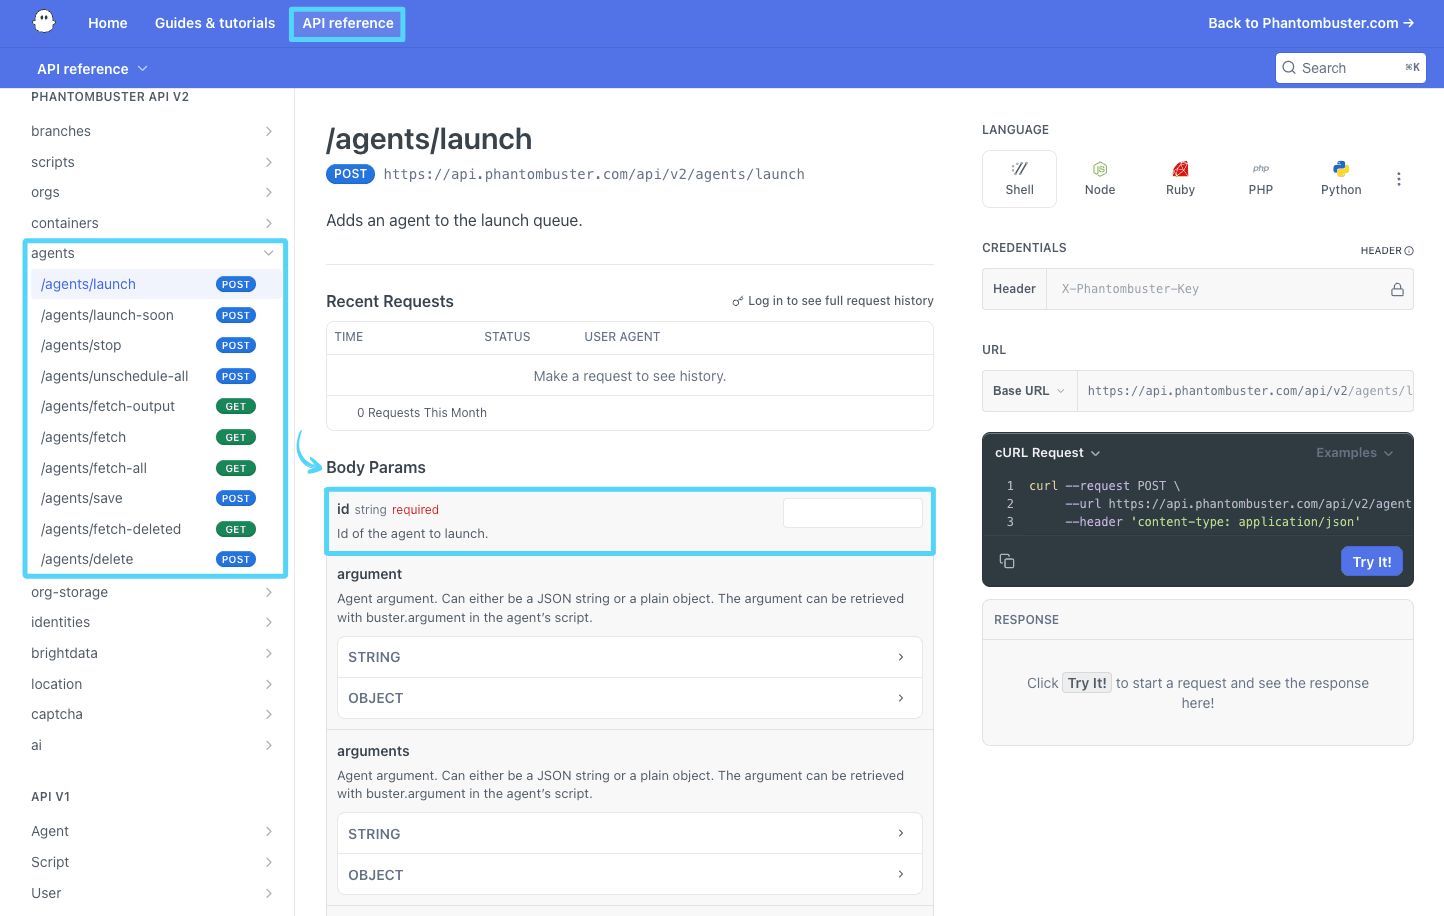Open the Examples dropdown

point(1354,453)
